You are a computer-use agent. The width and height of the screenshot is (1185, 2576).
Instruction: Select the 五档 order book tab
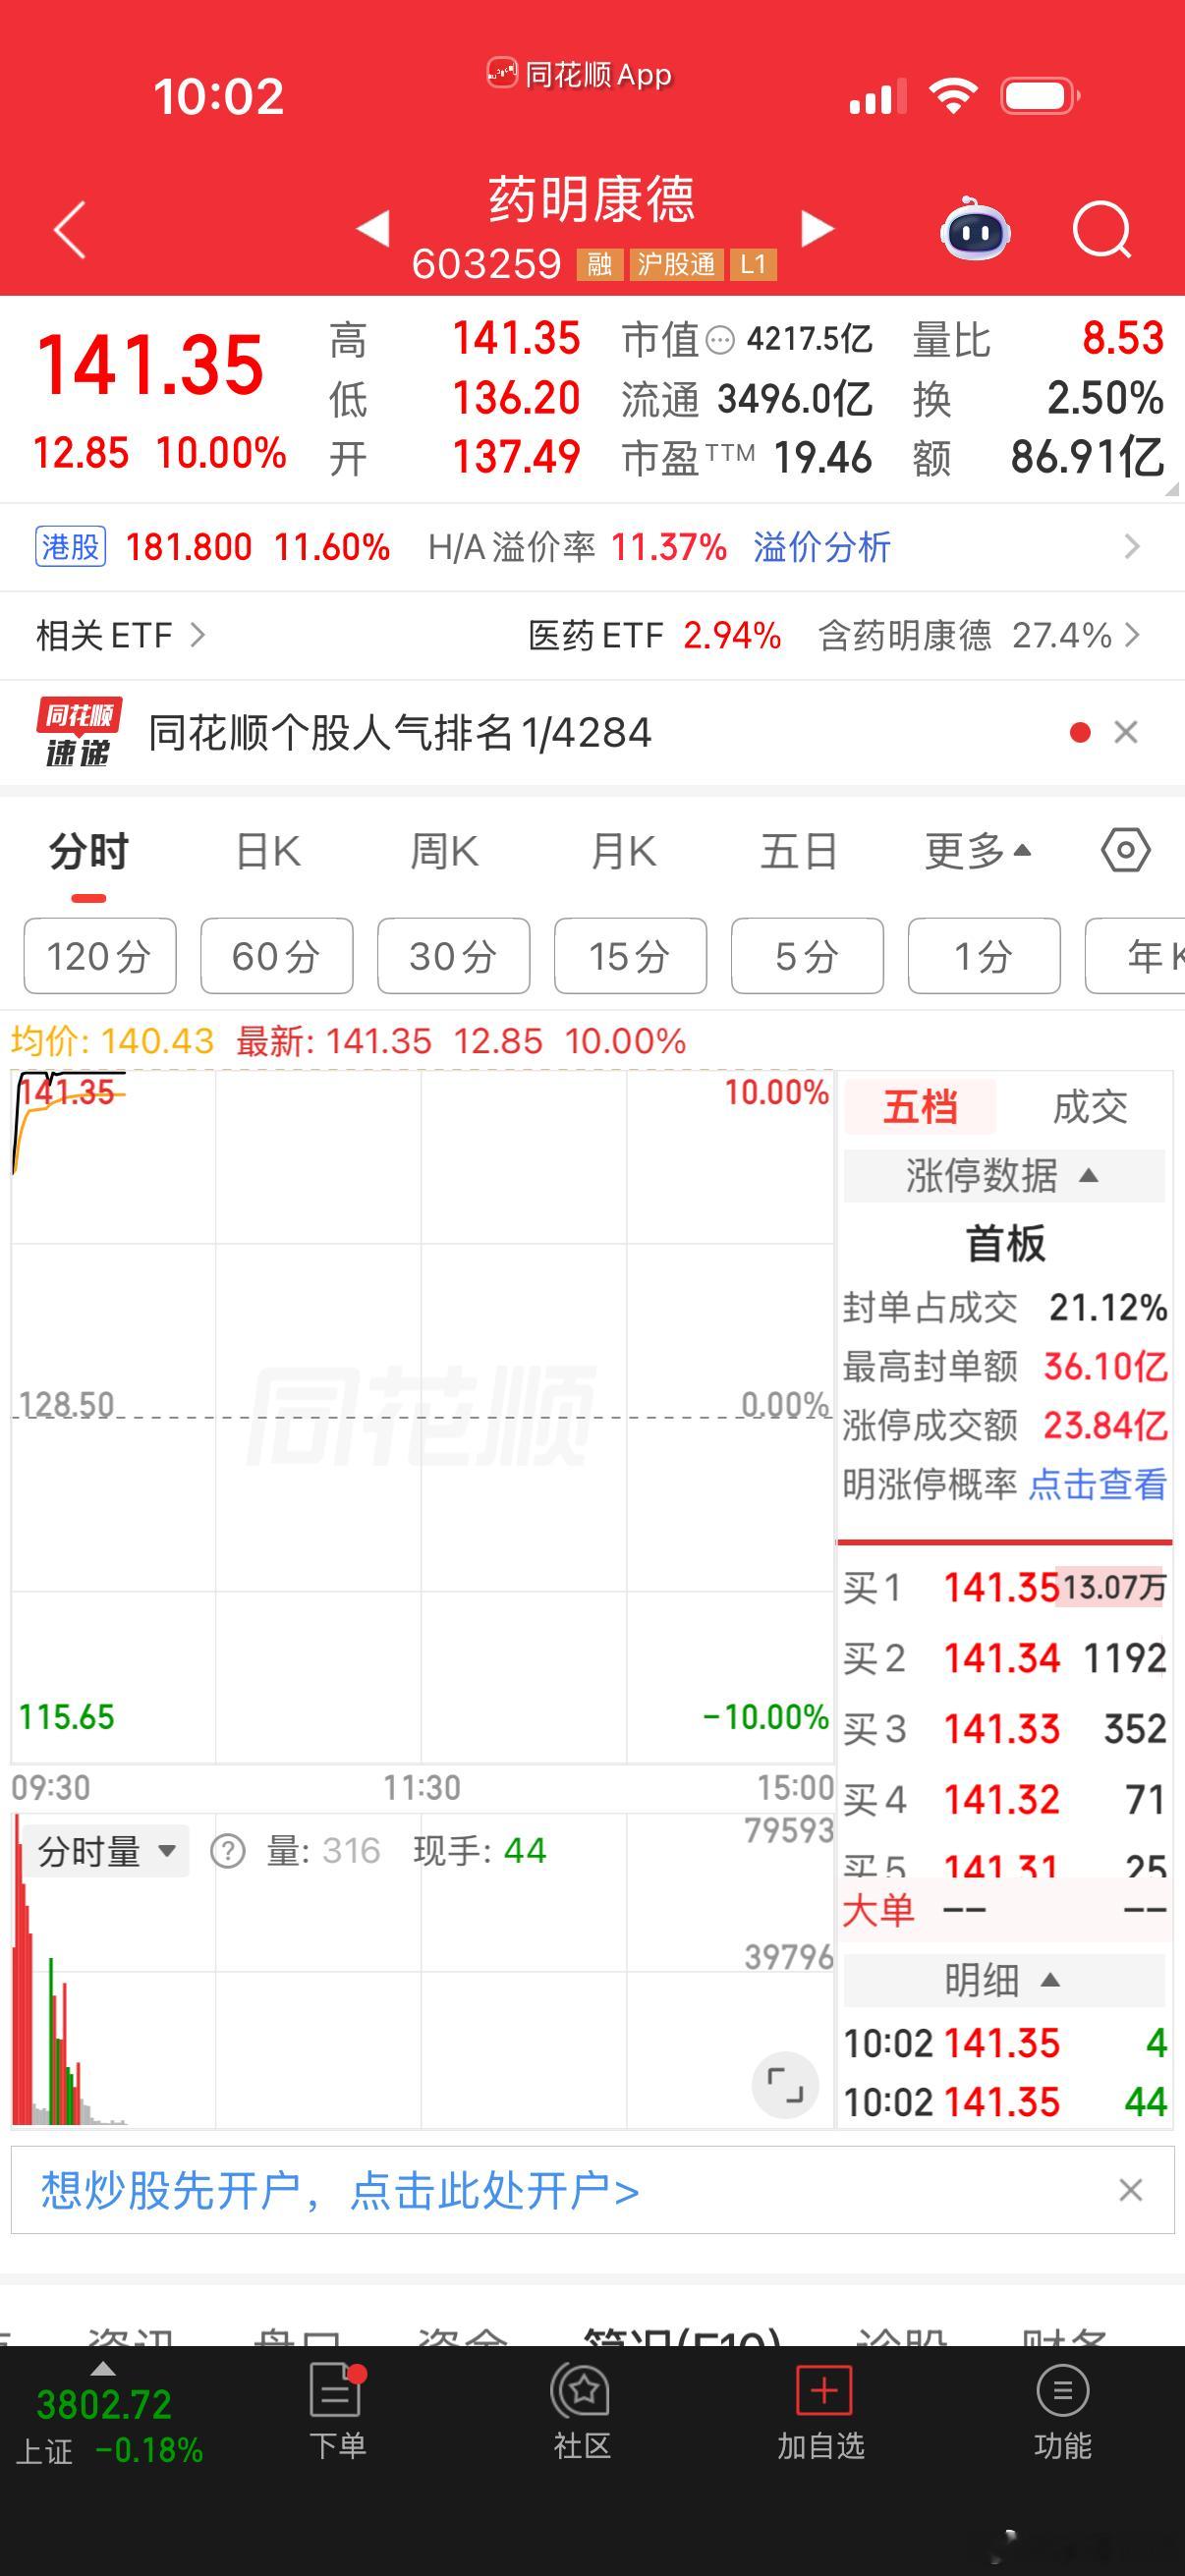point(920,1107)
